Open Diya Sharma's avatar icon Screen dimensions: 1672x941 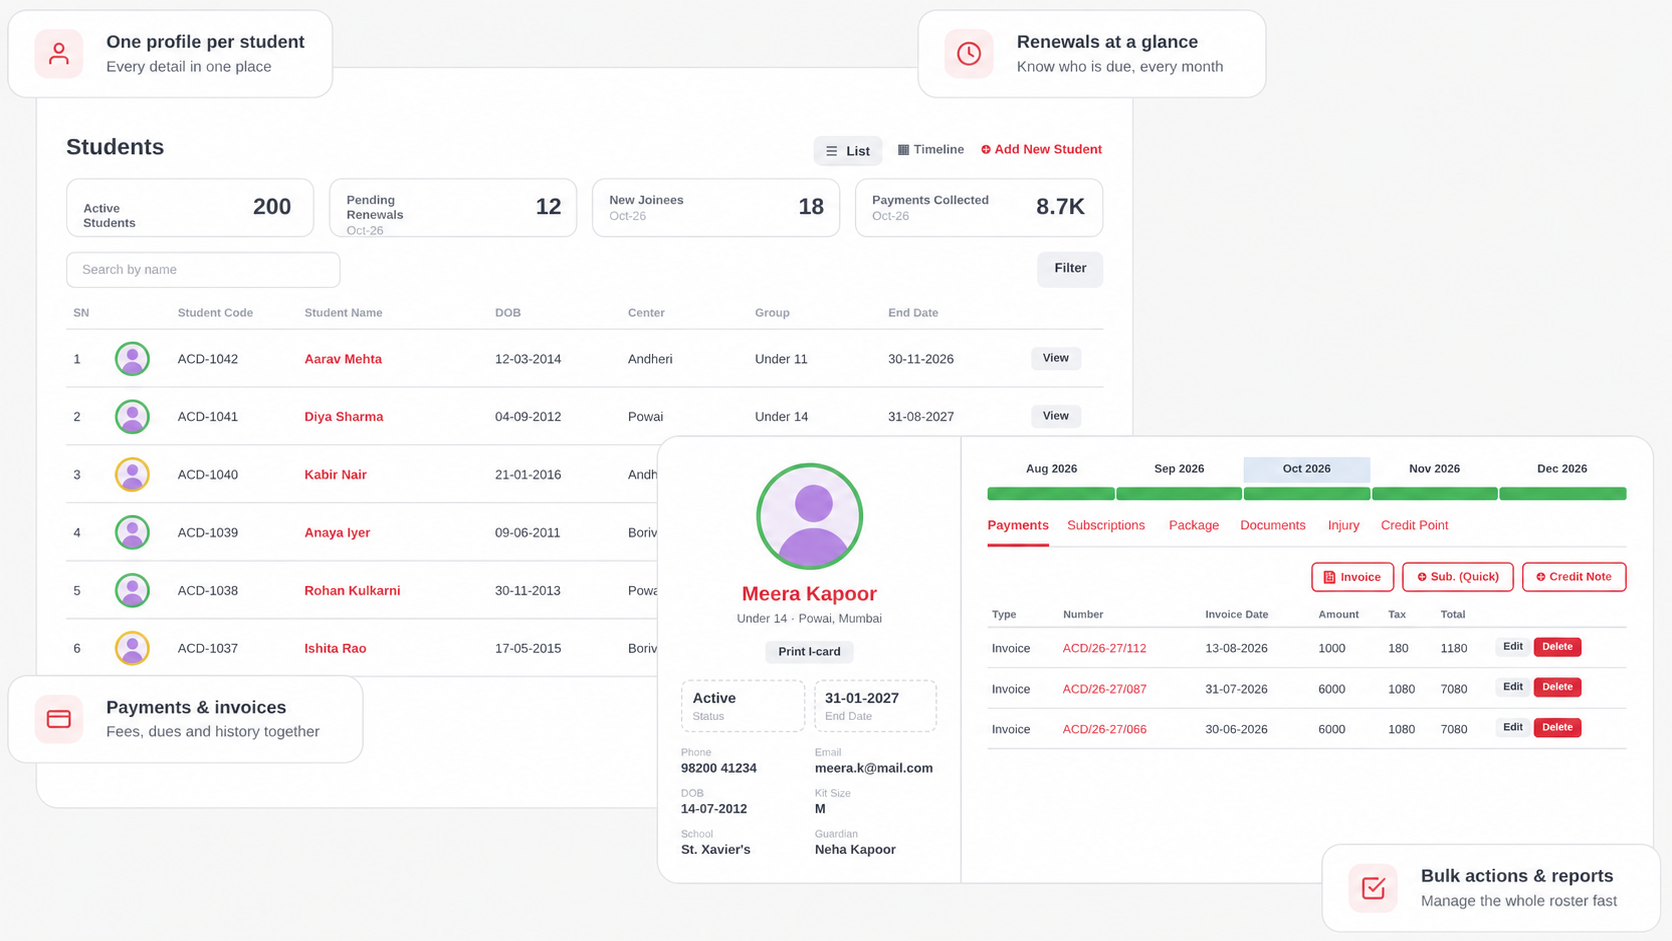click(132, 417)
